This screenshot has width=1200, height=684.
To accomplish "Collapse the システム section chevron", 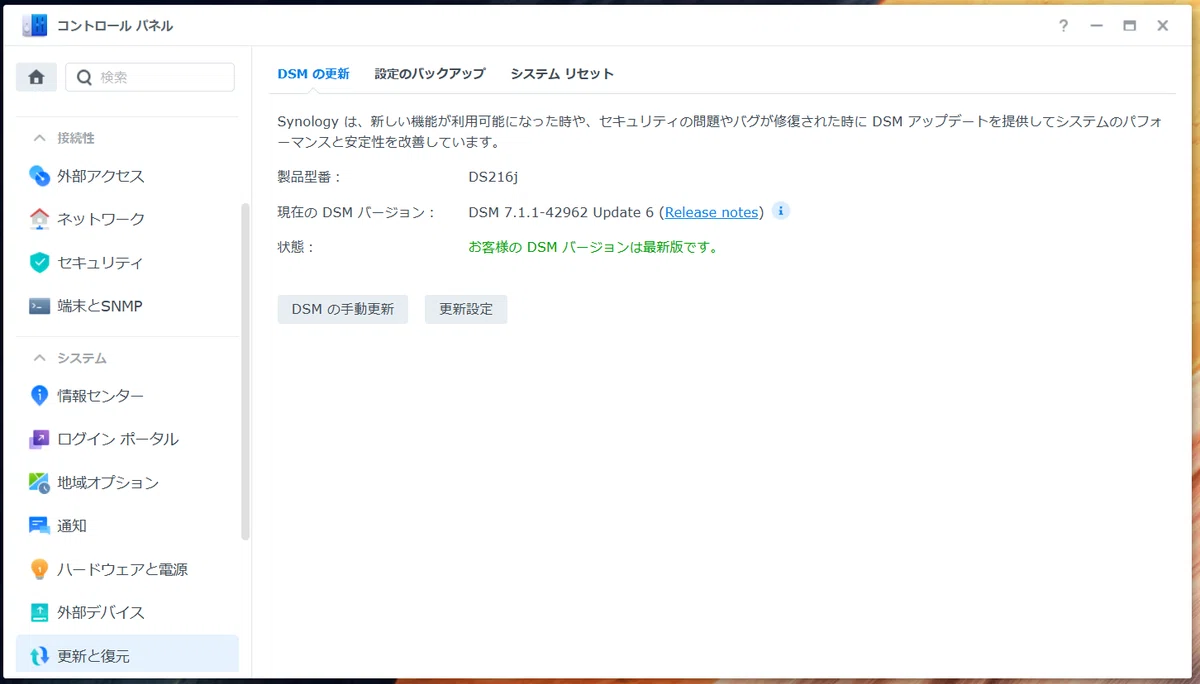I will 40,358.
